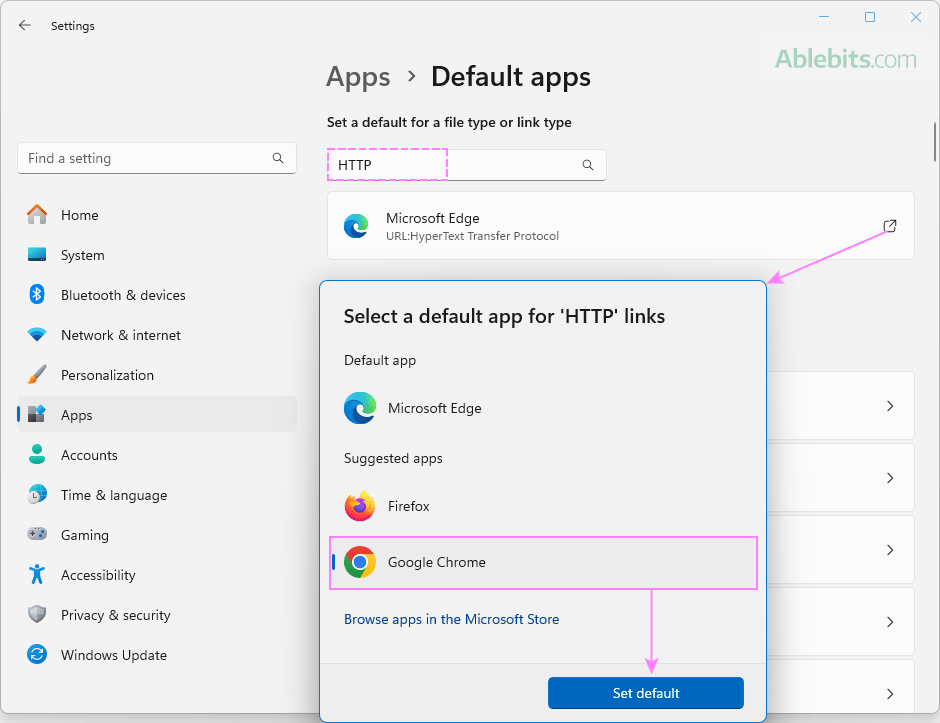This screenshot has height=723, width=940.
Task: Go back with the Settings back arrow
Action: 25,25
